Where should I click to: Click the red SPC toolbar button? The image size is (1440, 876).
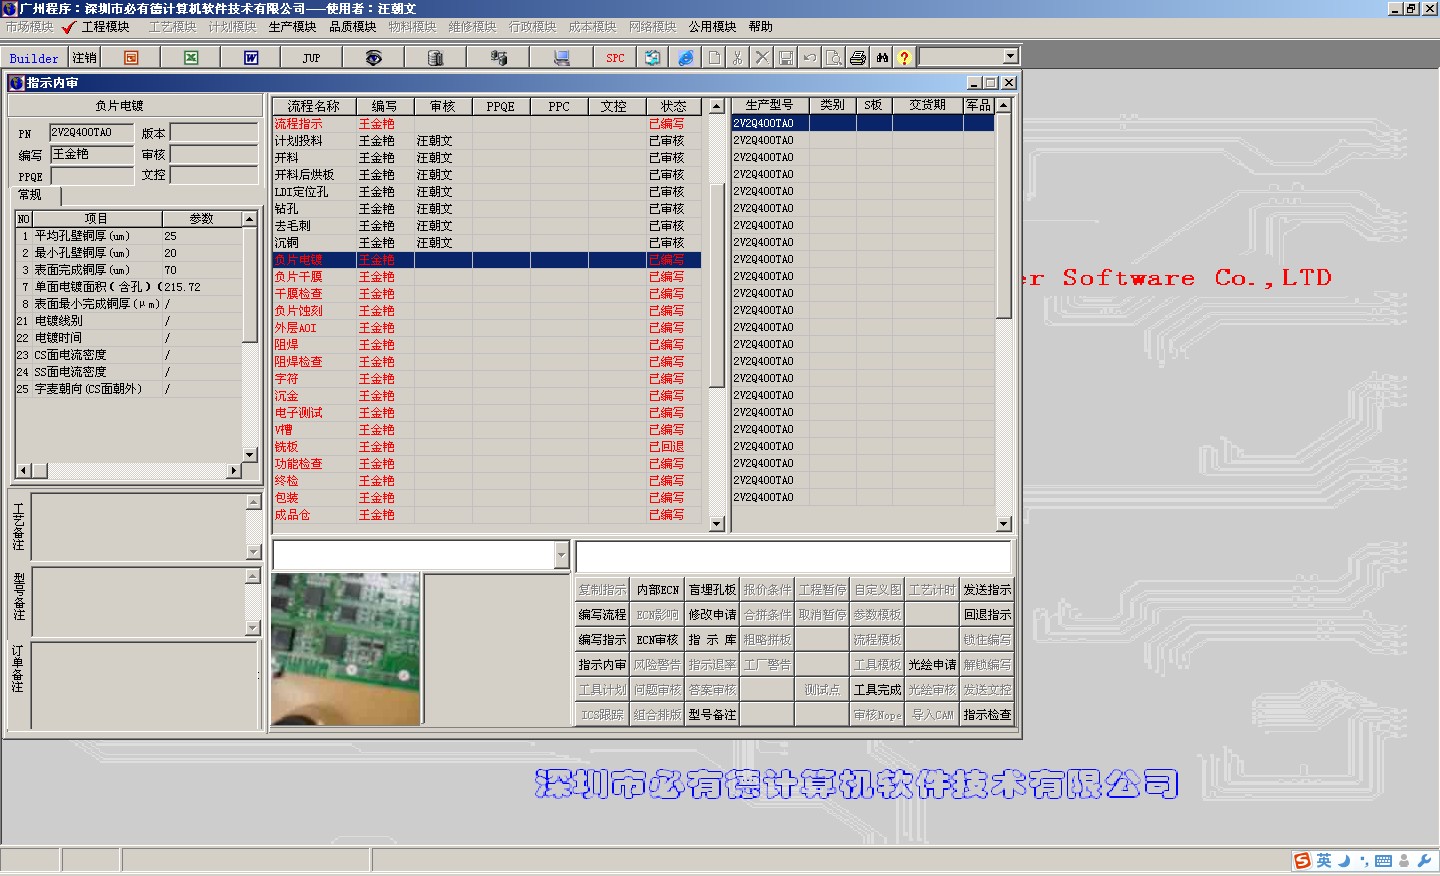615,58
